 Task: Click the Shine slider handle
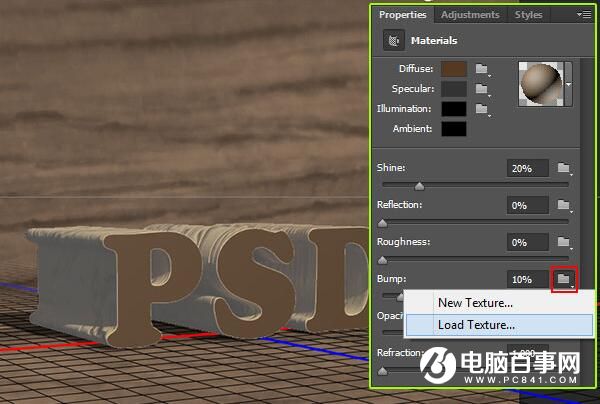point(419,186)
